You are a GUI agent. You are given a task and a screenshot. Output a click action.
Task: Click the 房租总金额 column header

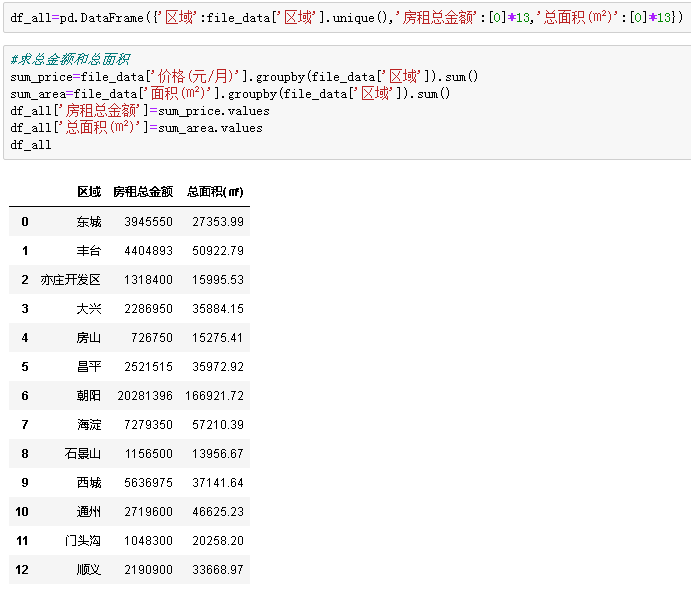pos(143,192)
